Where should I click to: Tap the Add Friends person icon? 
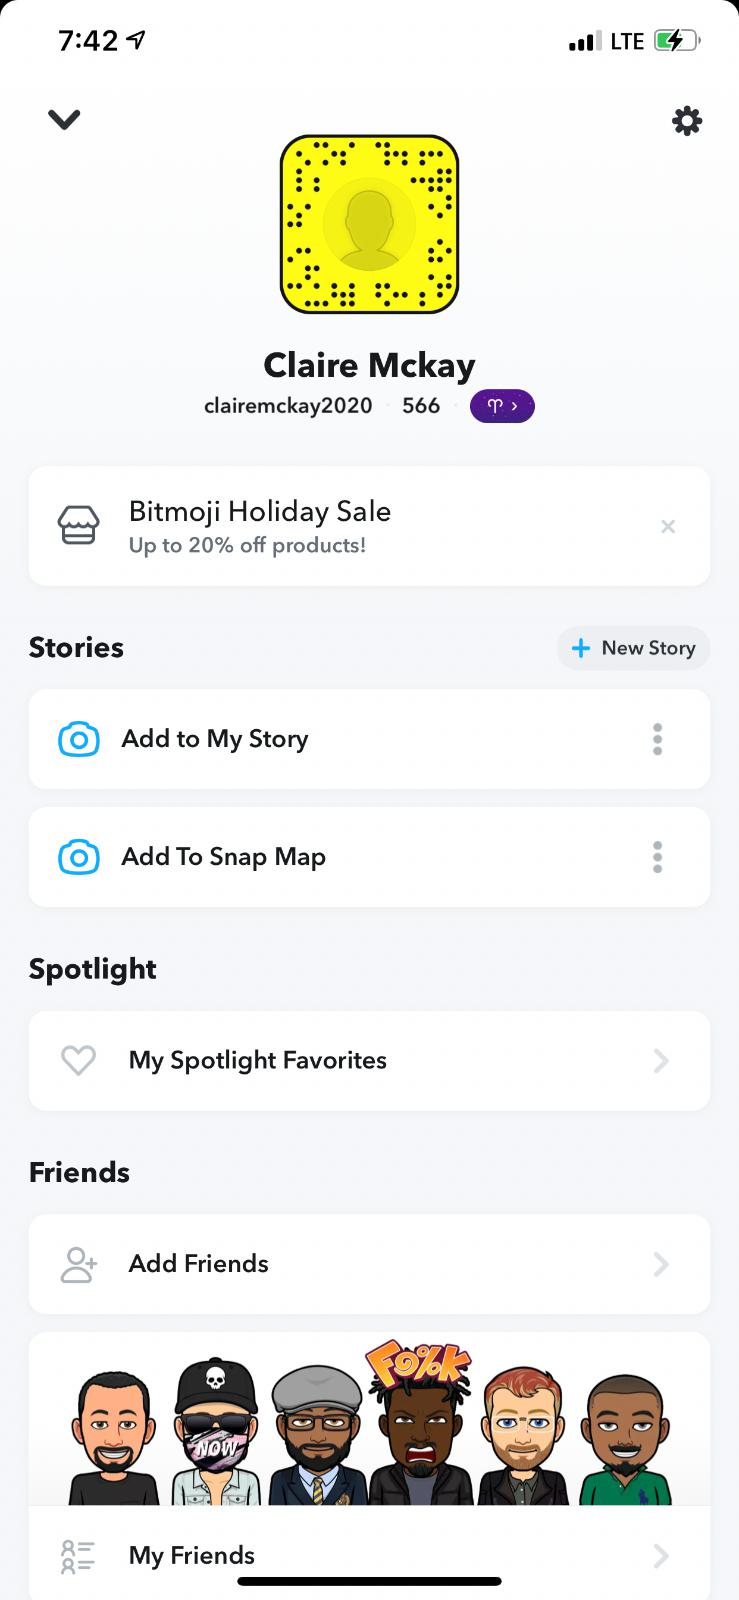pyautogui.click(x=79, y=1264)
